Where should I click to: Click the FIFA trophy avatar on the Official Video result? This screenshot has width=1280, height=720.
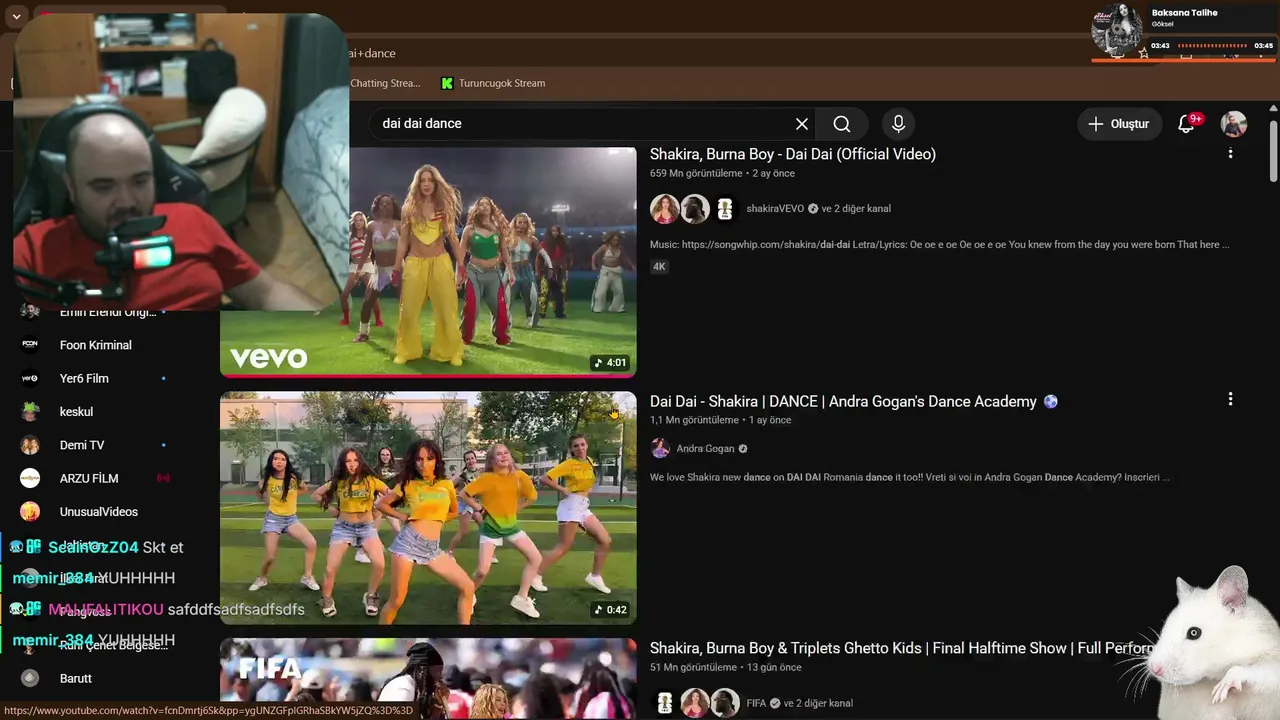pos(725,209)
